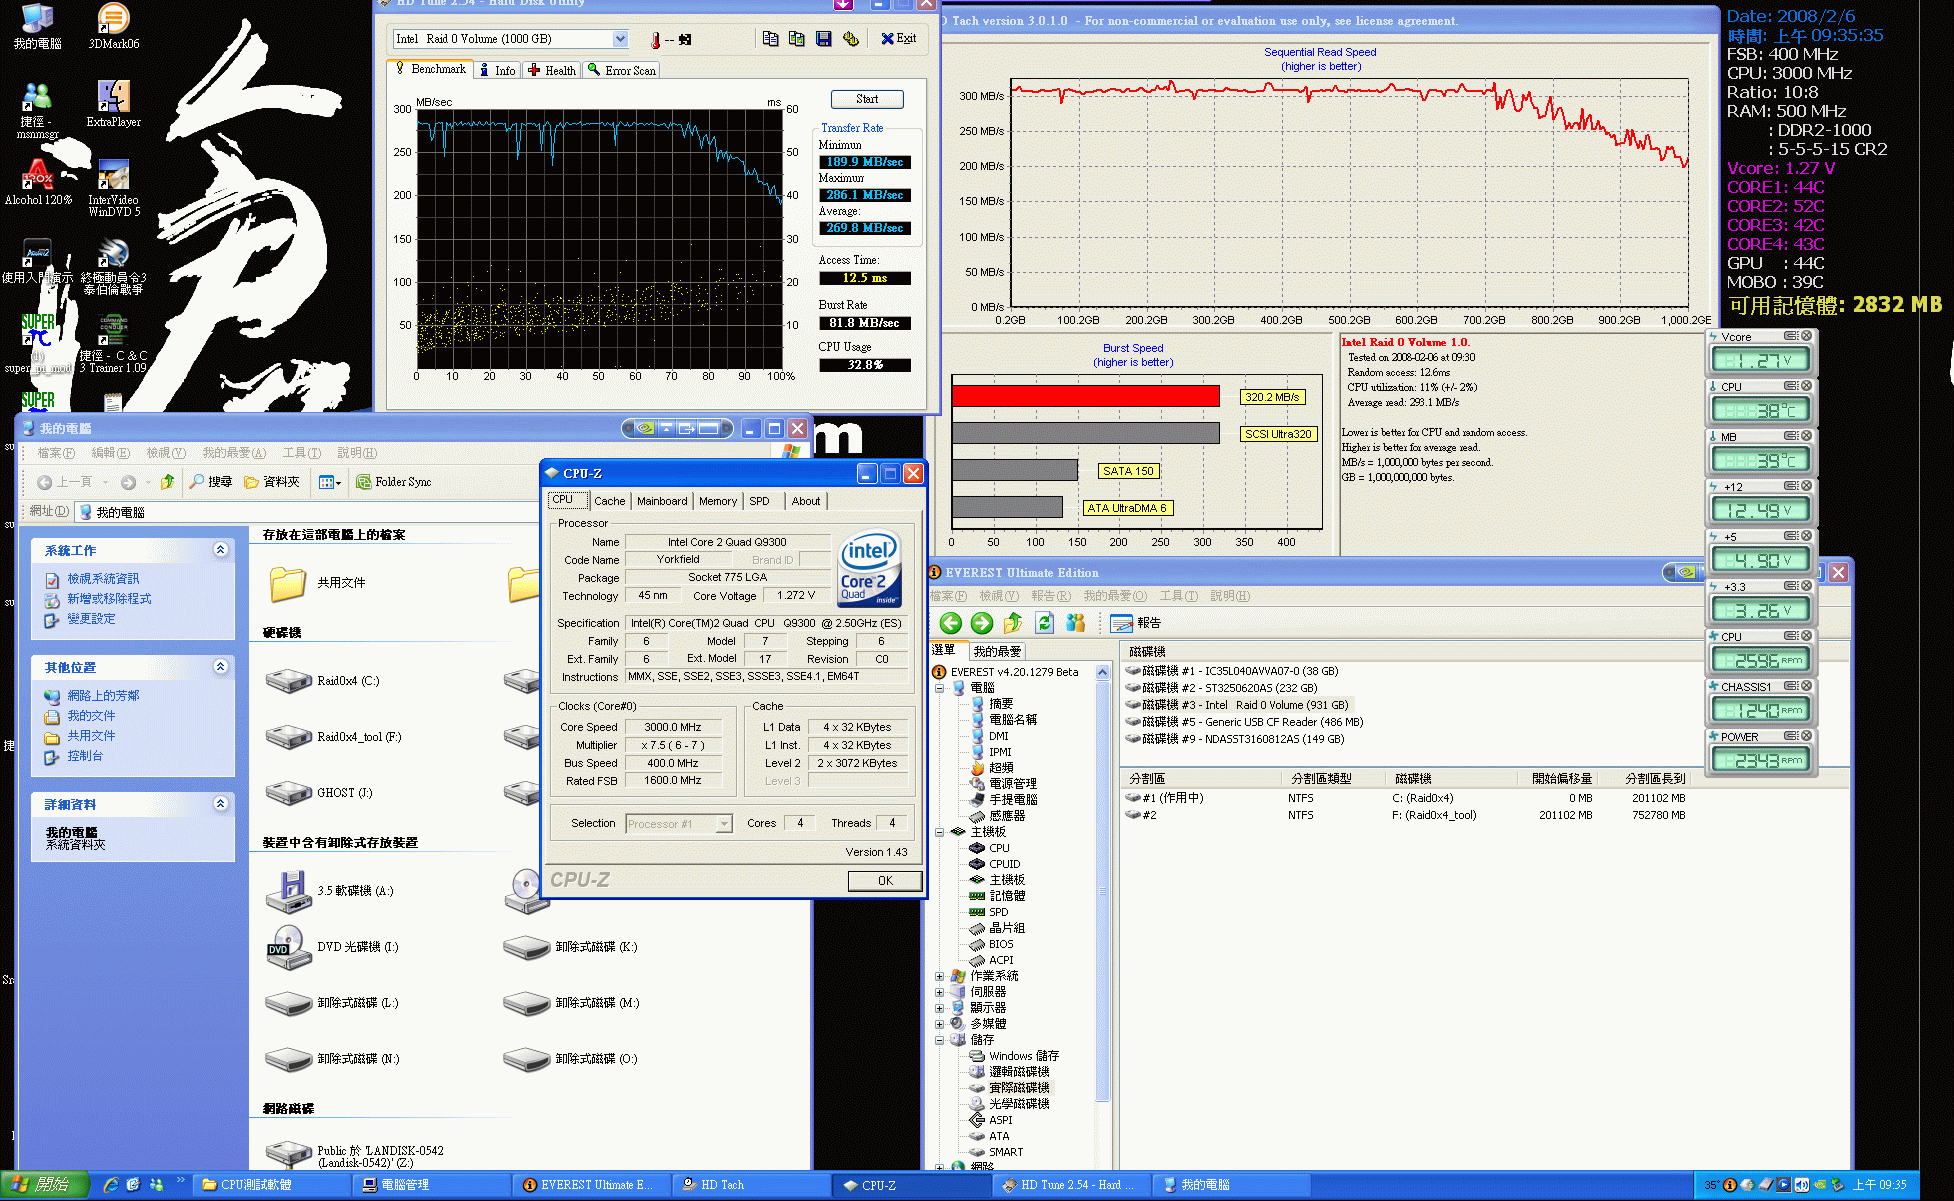Screen dimensions: 1954x1201
Task: Select the GHOST (J:) drive icon
Action: (x=289, y=793)
